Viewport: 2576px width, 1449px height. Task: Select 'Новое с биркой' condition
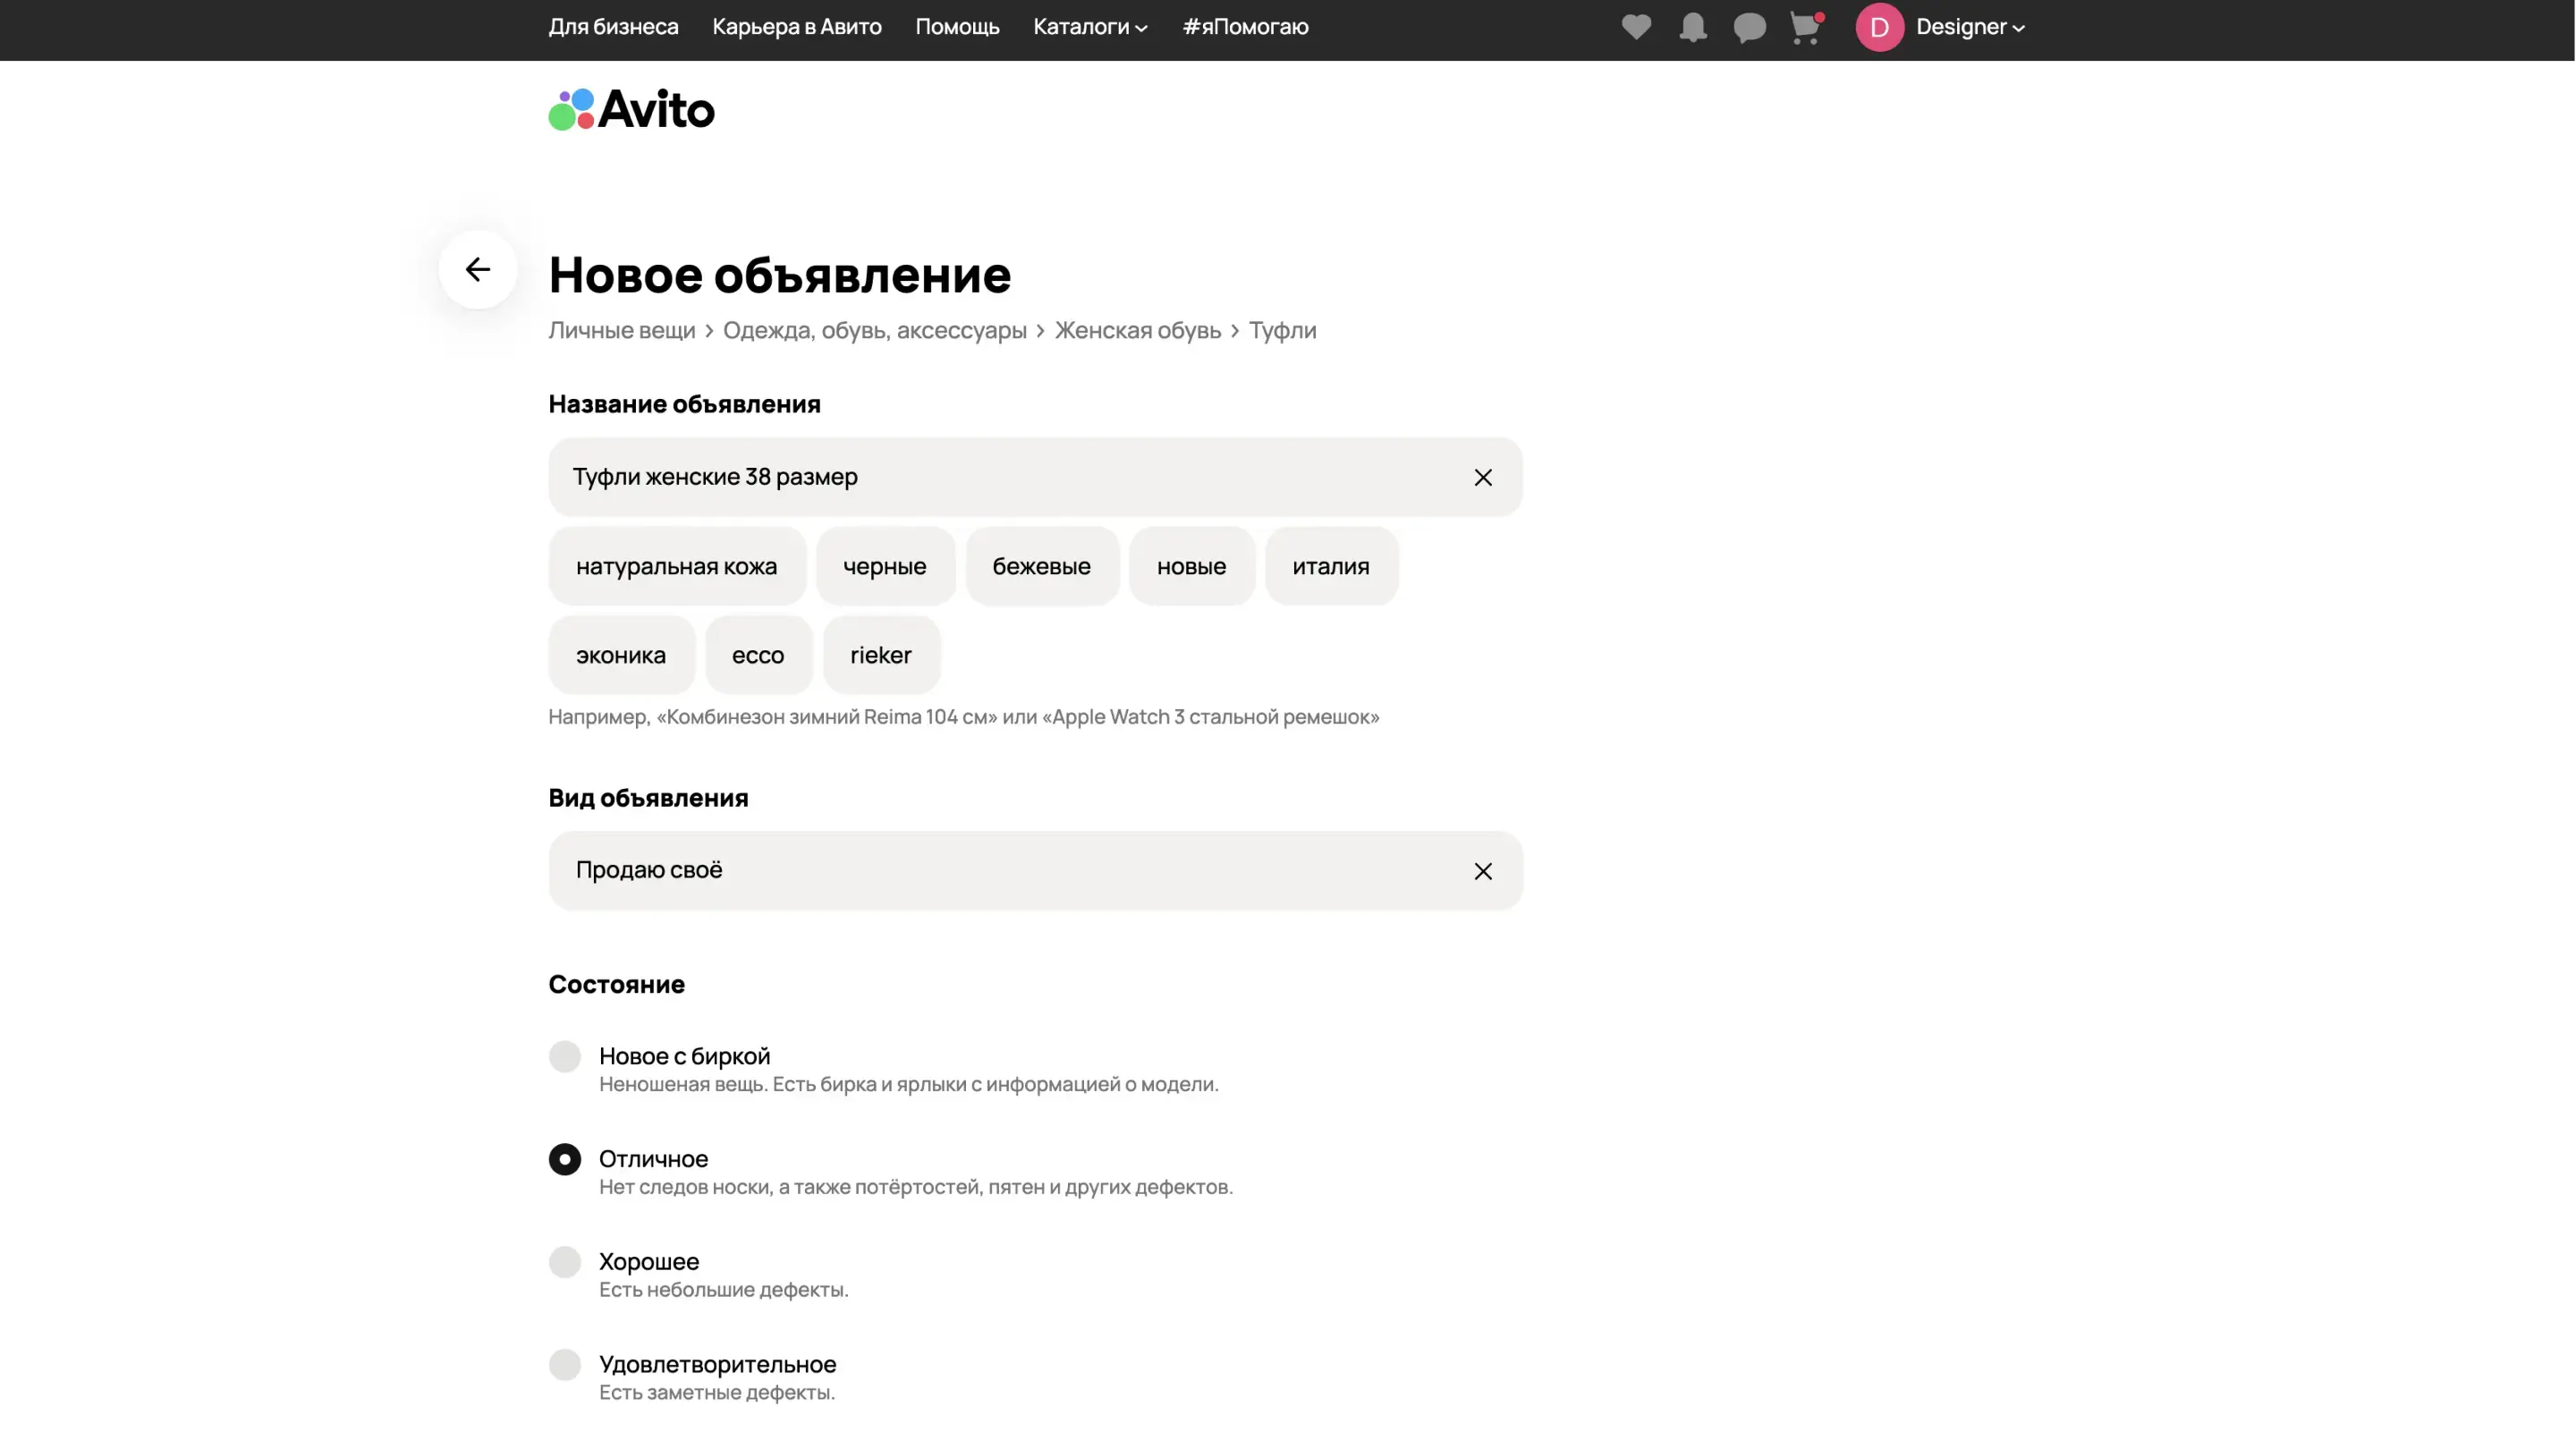click(x=565, y=1056)
